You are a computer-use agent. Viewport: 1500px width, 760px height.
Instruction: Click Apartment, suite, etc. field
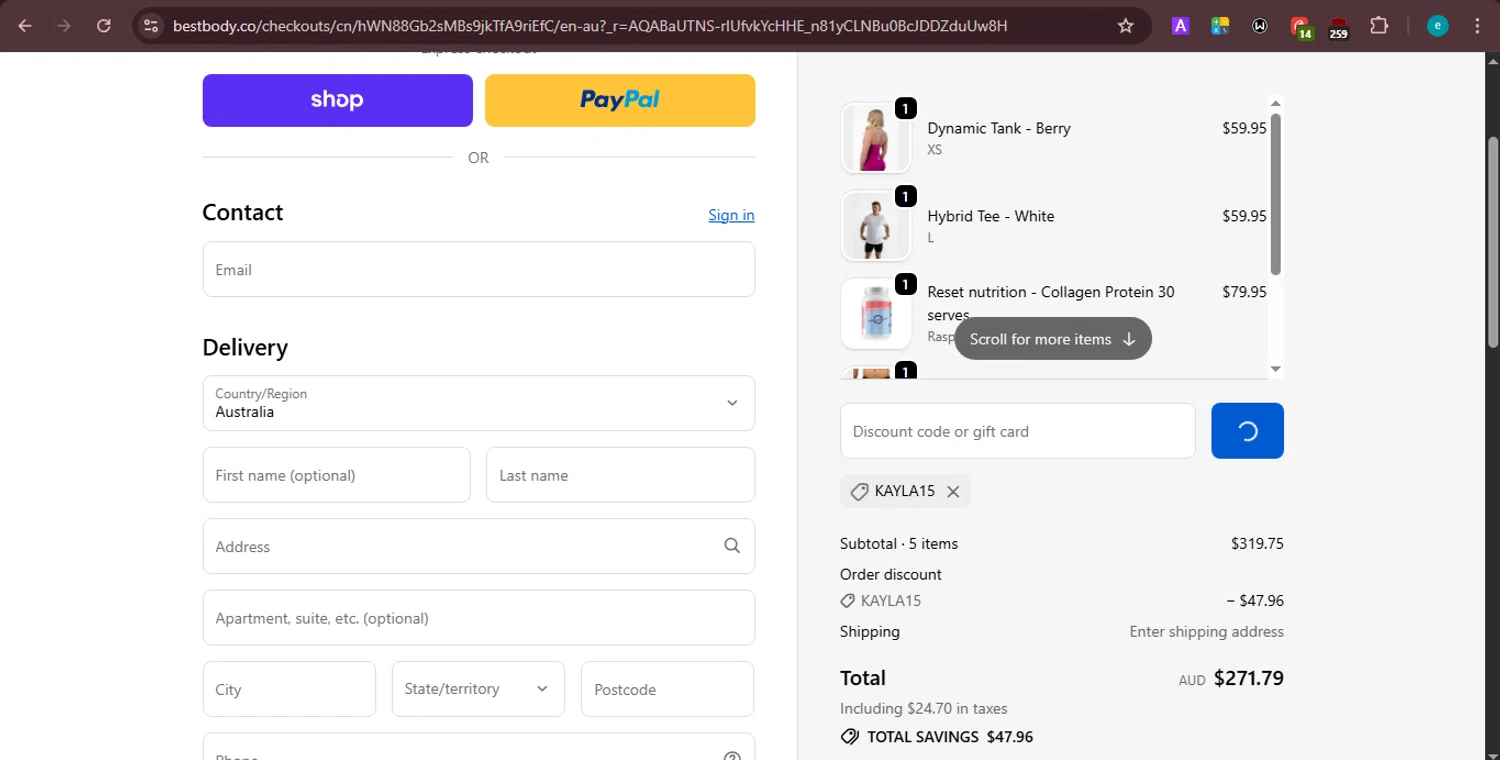479,618
